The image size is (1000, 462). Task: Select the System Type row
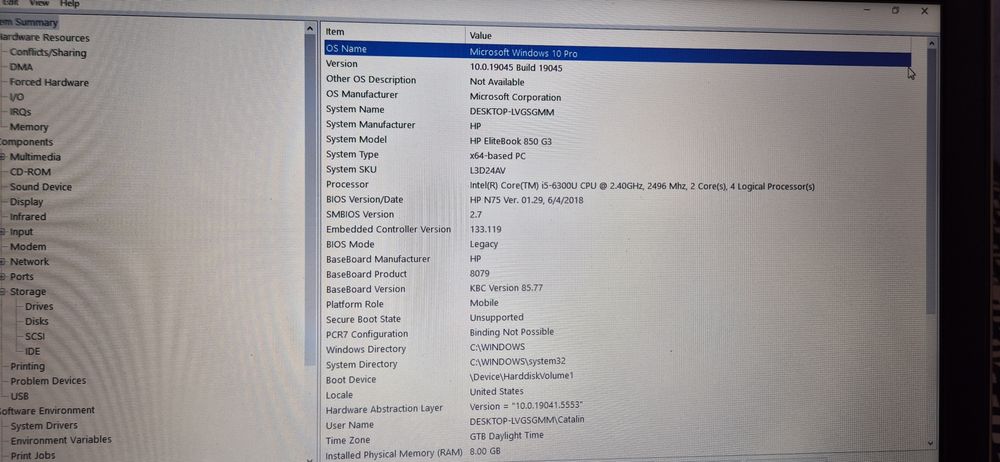(x=617, y=155)
